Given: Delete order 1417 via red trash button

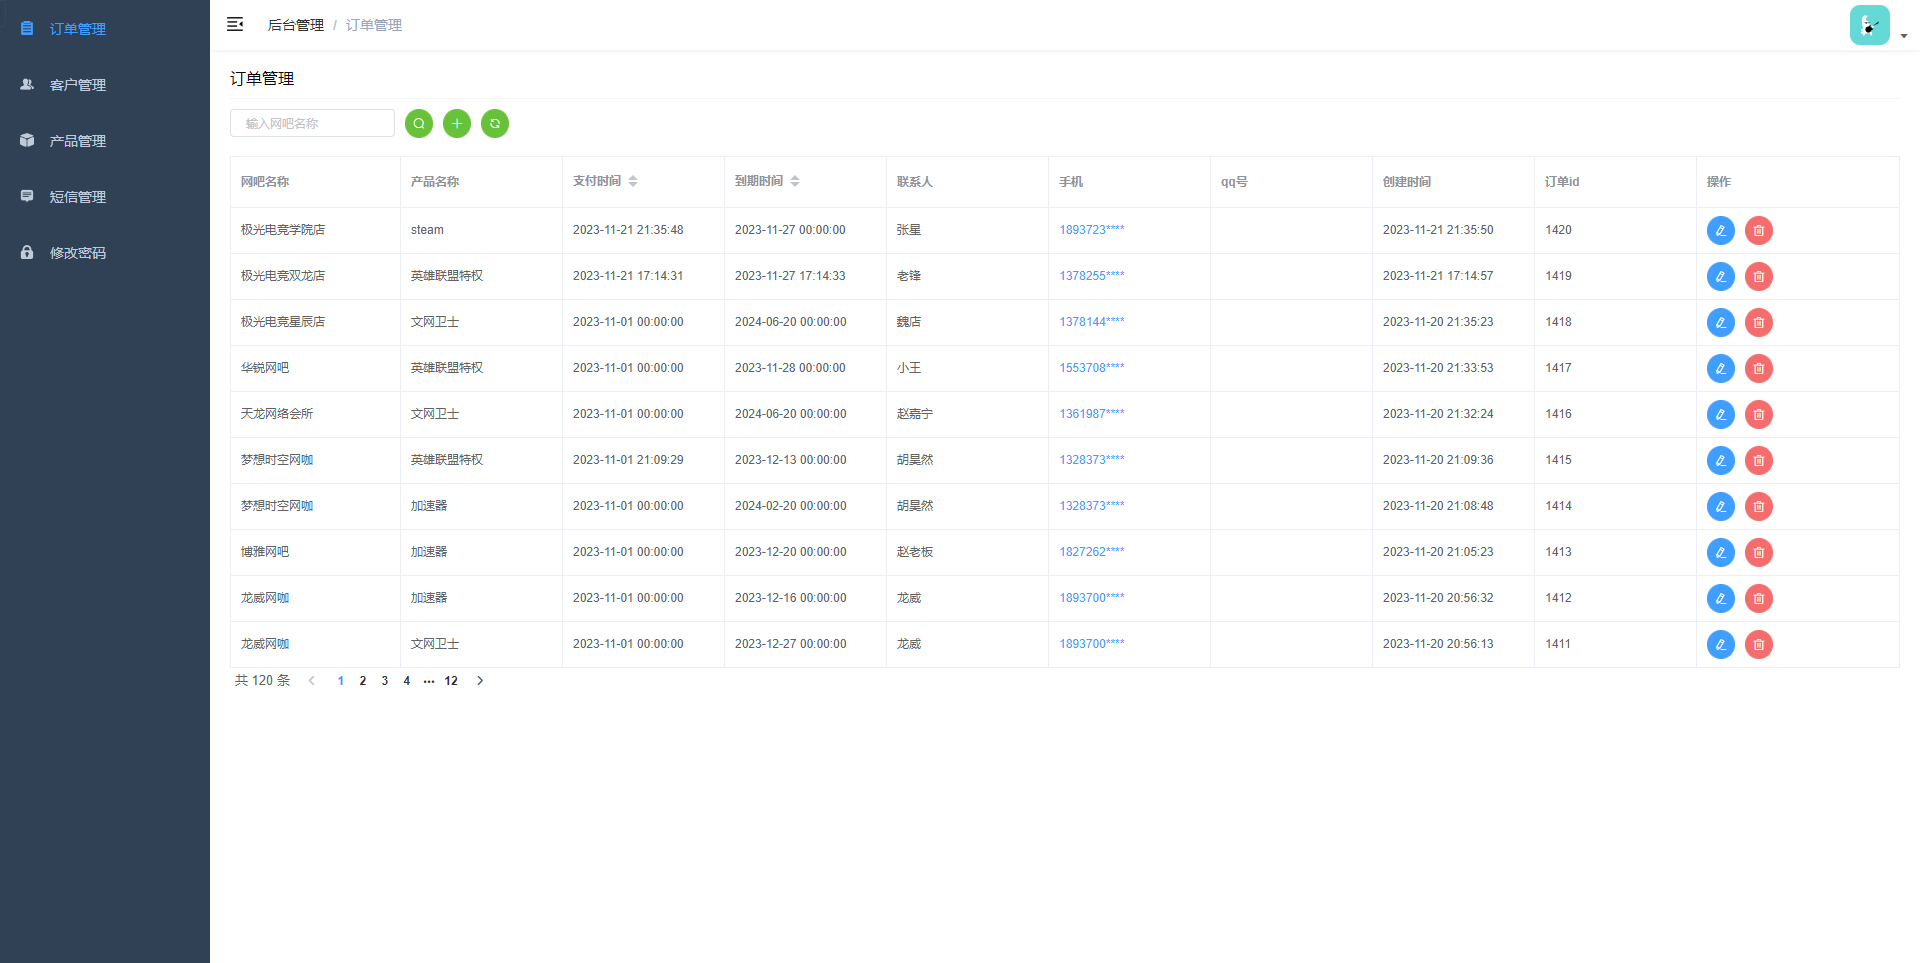Looking at the screenshot, I should (1759, 369).
